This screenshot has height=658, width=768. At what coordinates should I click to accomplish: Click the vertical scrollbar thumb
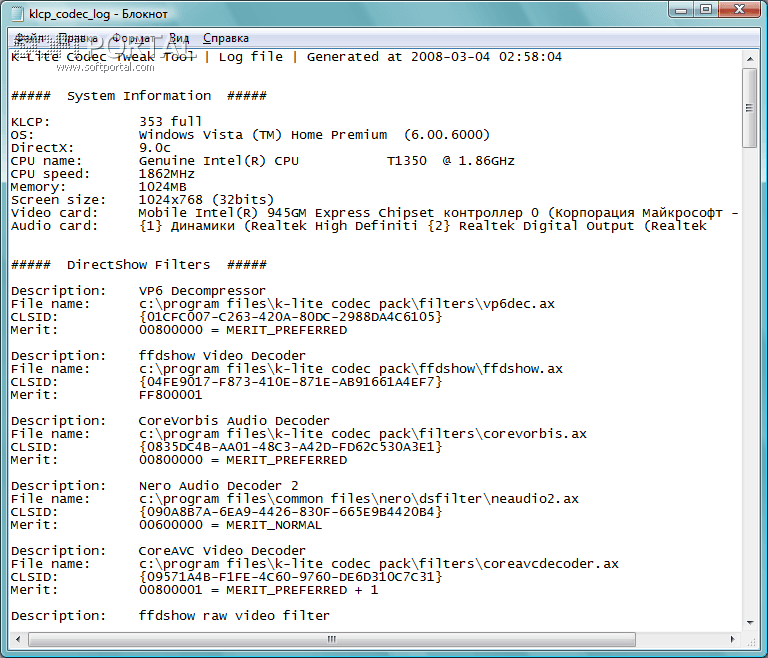(x=750, y=108)
